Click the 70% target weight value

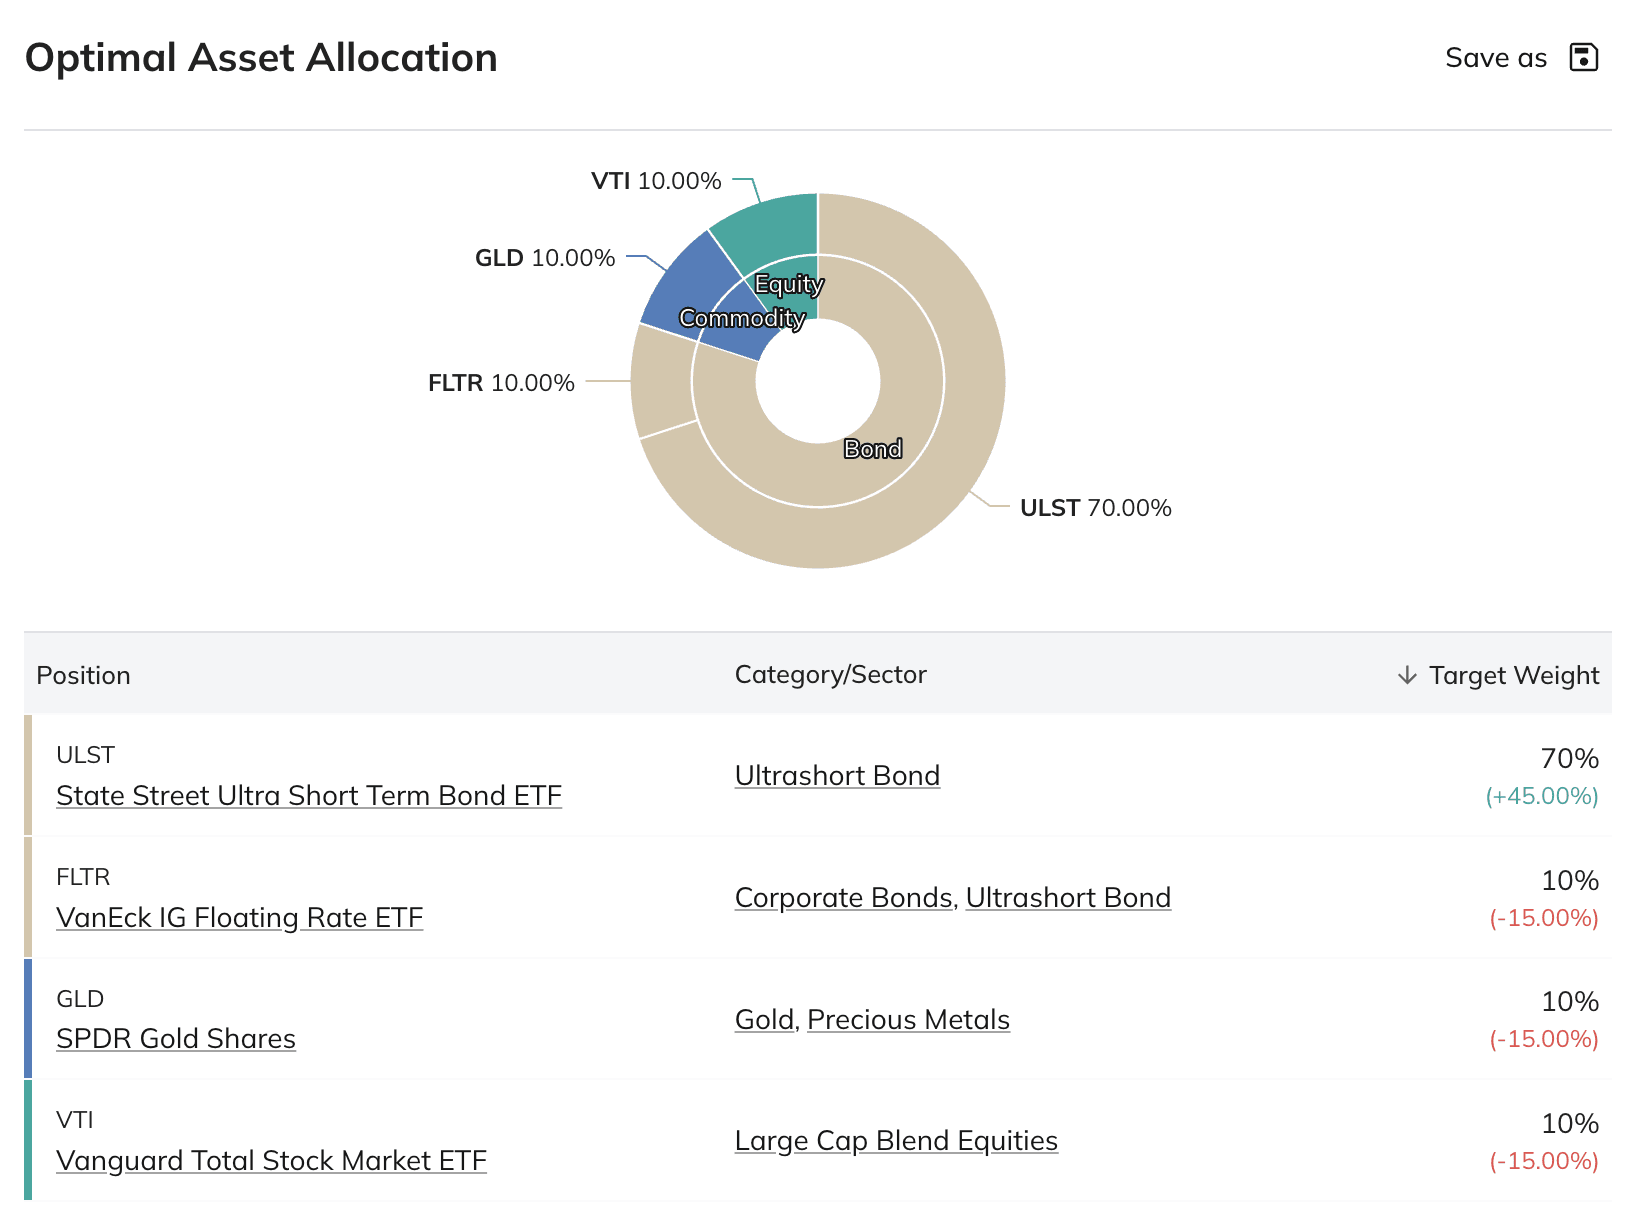point(1570,759)
